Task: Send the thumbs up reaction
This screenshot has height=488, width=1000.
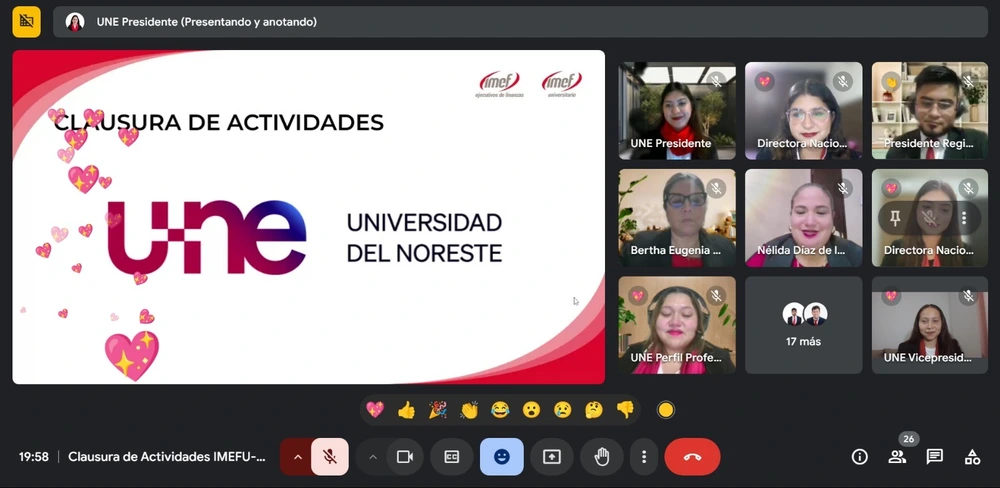Action: point(406,410)
